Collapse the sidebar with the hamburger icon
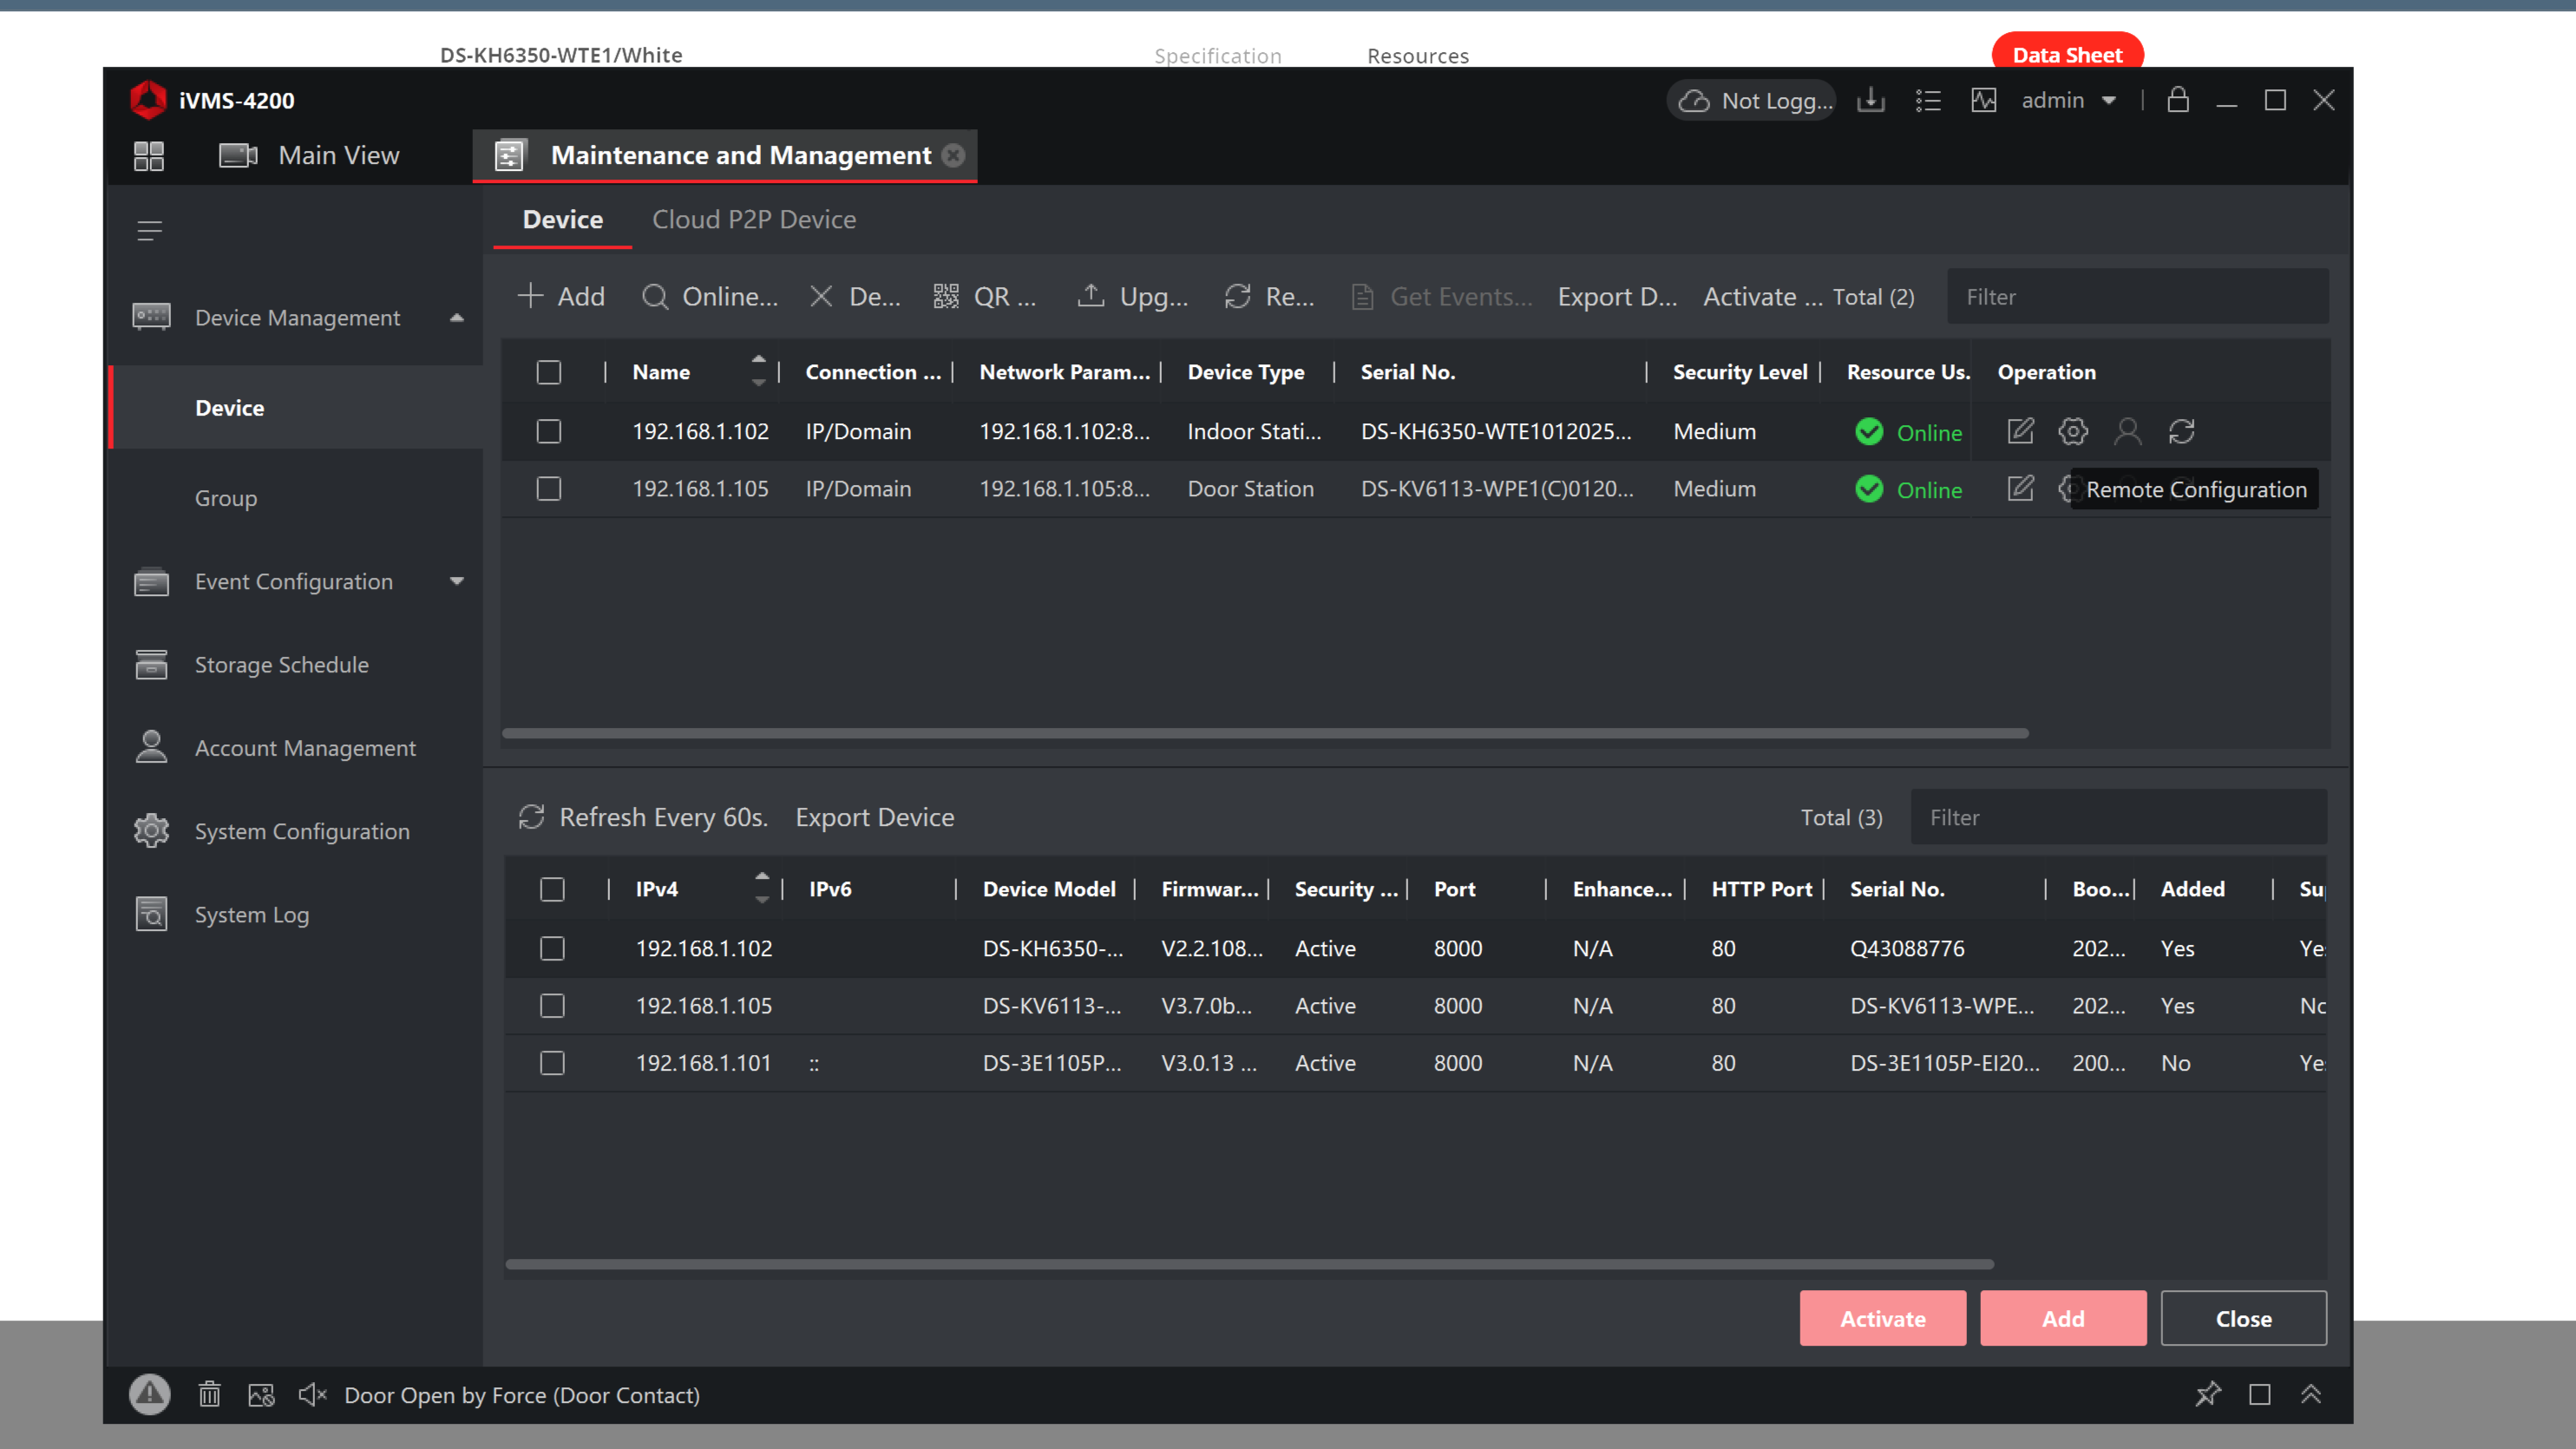This screenshot has width=2576, height=1449. 150,231
